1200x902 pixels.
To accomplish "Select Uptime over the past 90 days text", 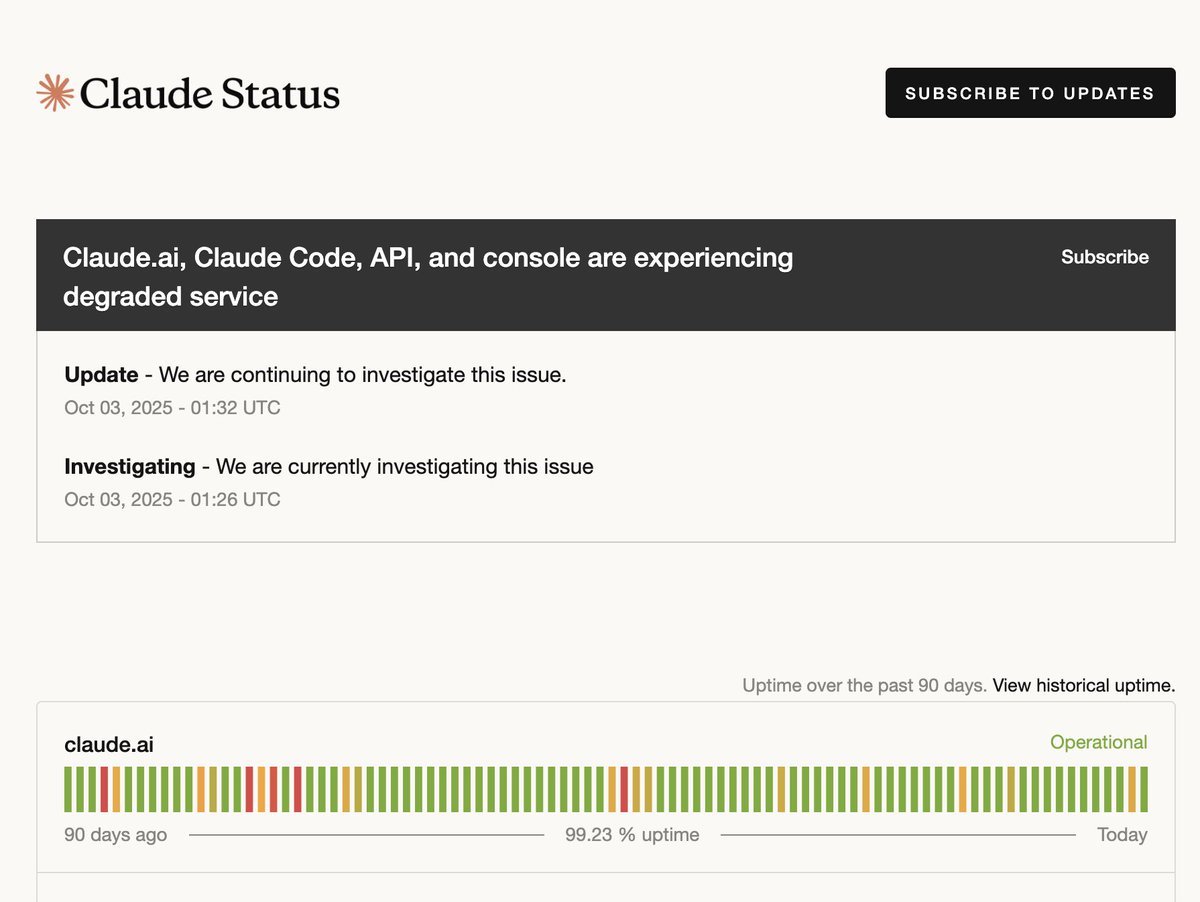I will [x=865, y=685].
